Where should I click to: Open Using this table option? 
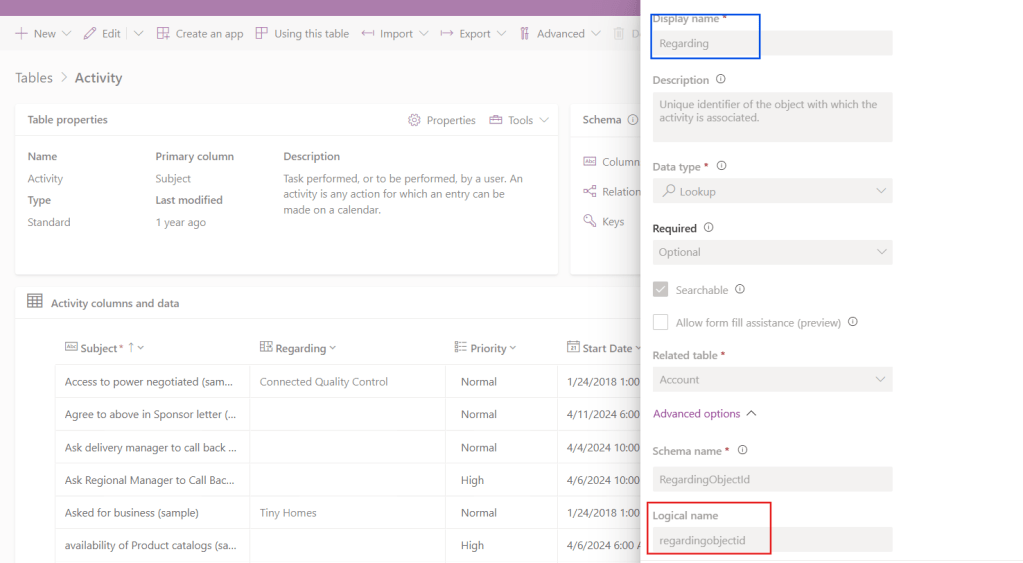point(302,33)
